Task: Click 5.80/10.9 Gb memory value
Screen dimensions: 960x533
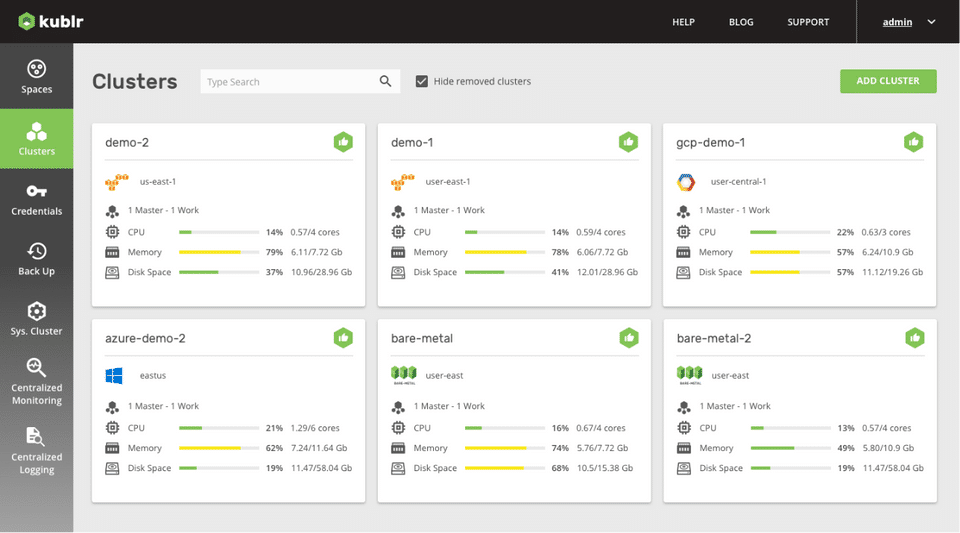Action: tap(888, 448)
